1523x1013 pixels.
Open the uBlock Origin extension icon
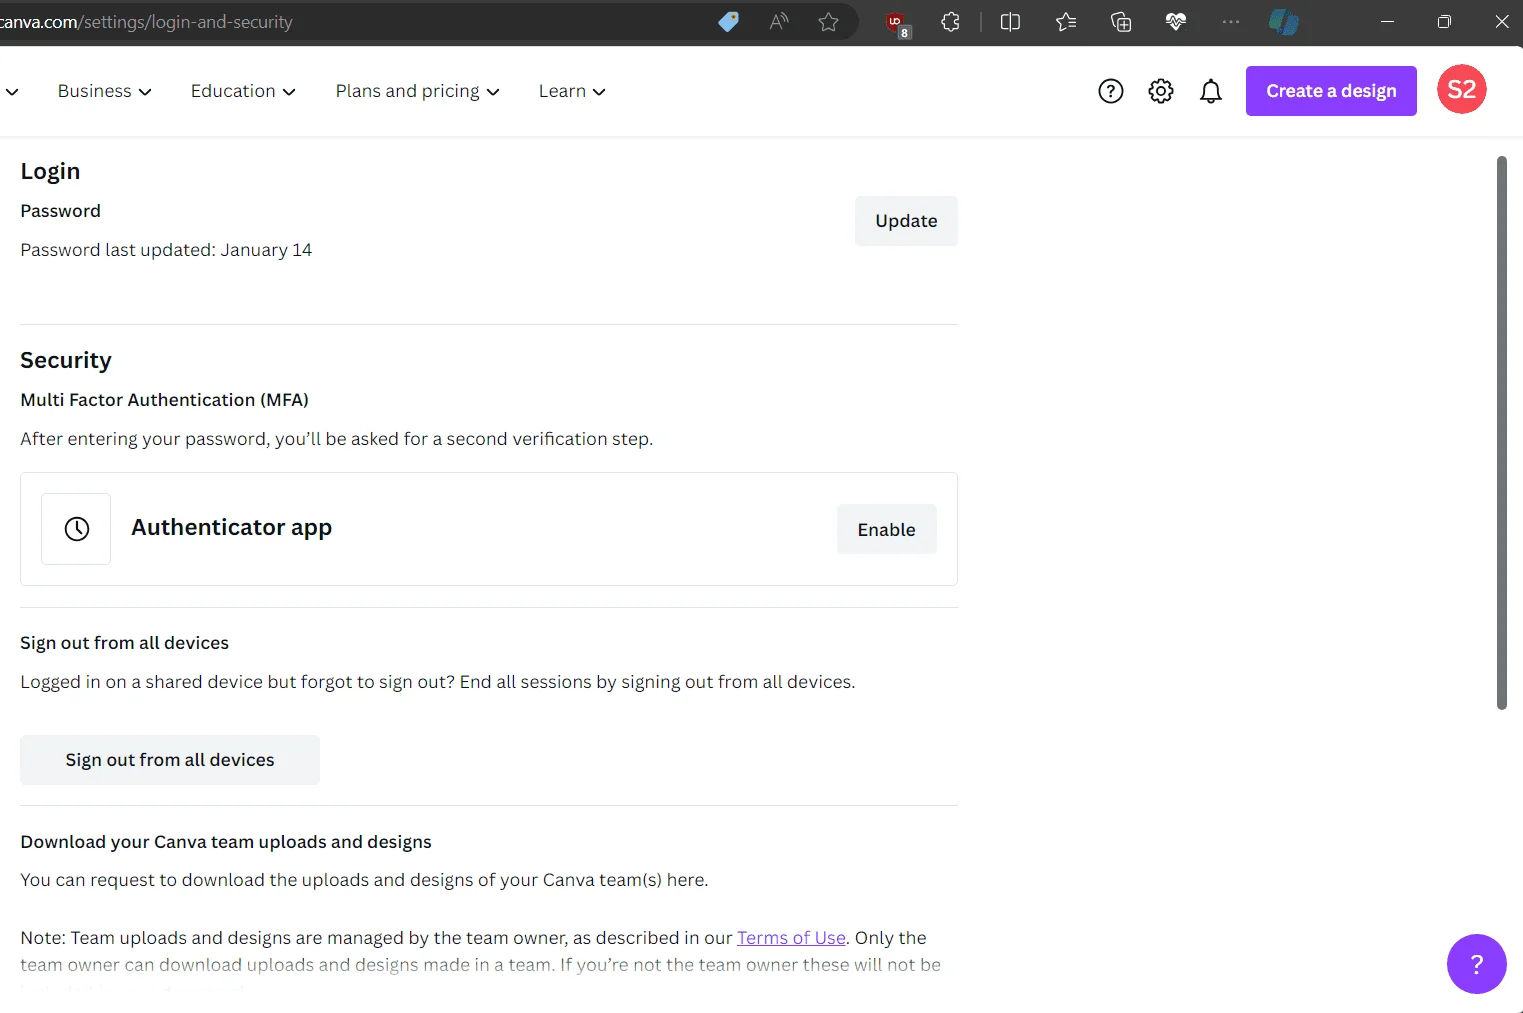[x=897, y=23]
